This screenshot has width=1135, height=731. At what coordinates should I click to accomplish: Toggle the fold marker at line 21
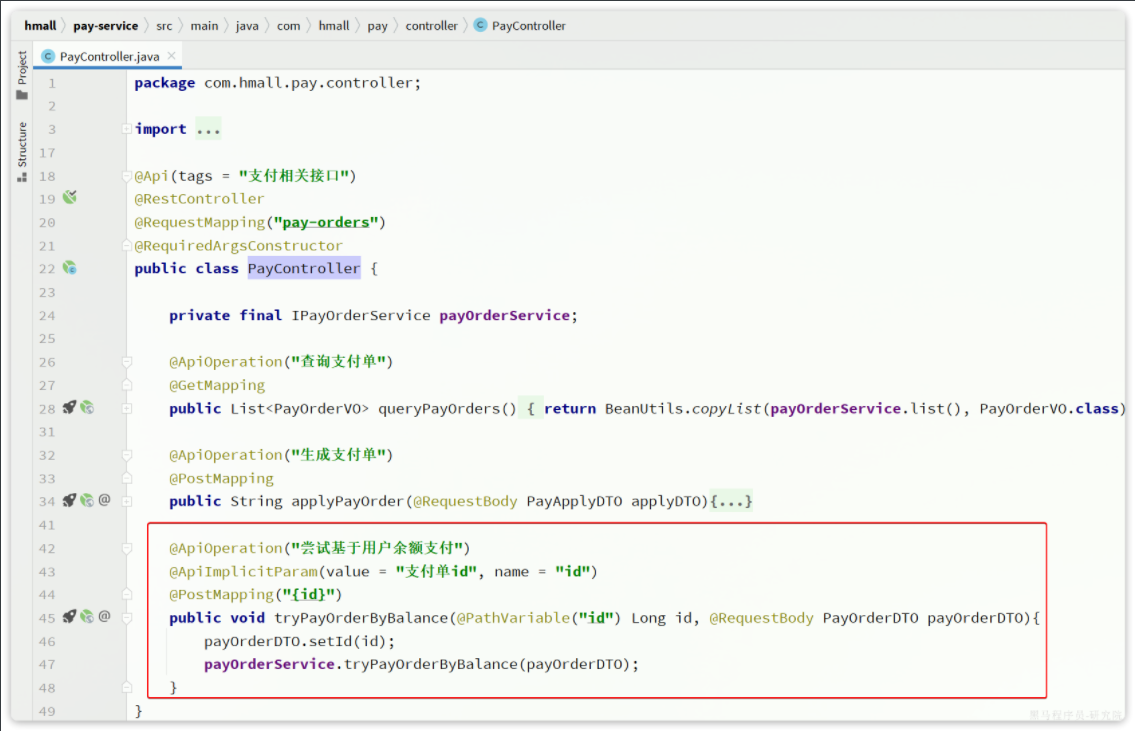(x=127, y=245)
